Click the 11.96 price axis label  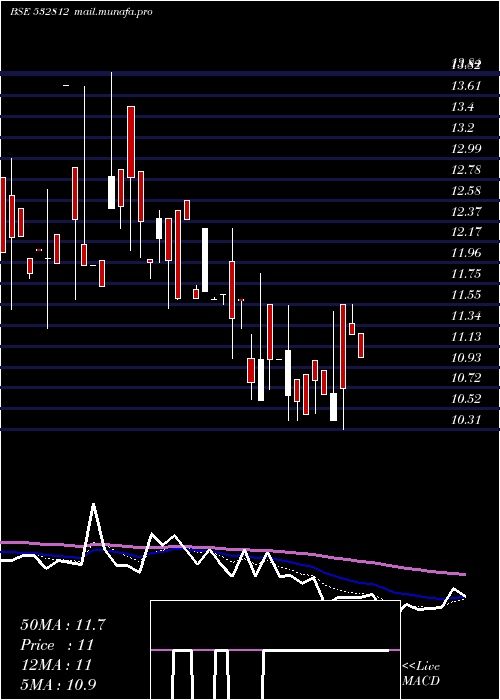[x=466, y=253]
